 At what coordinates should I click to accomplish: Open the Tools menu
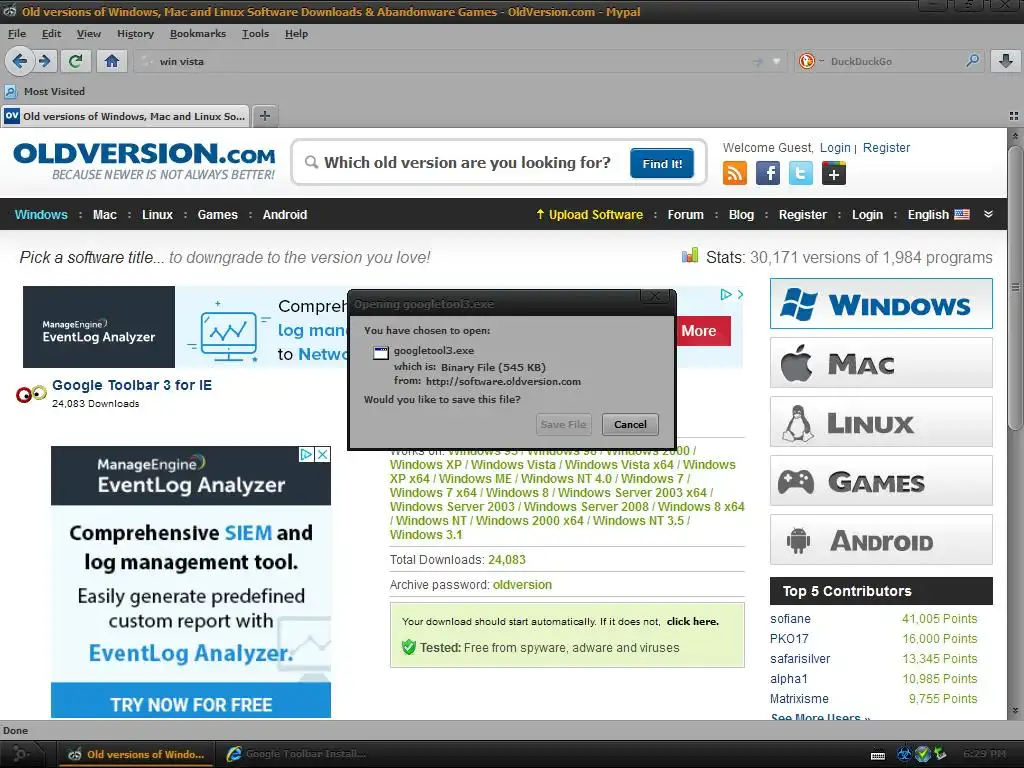pos(255,33)
